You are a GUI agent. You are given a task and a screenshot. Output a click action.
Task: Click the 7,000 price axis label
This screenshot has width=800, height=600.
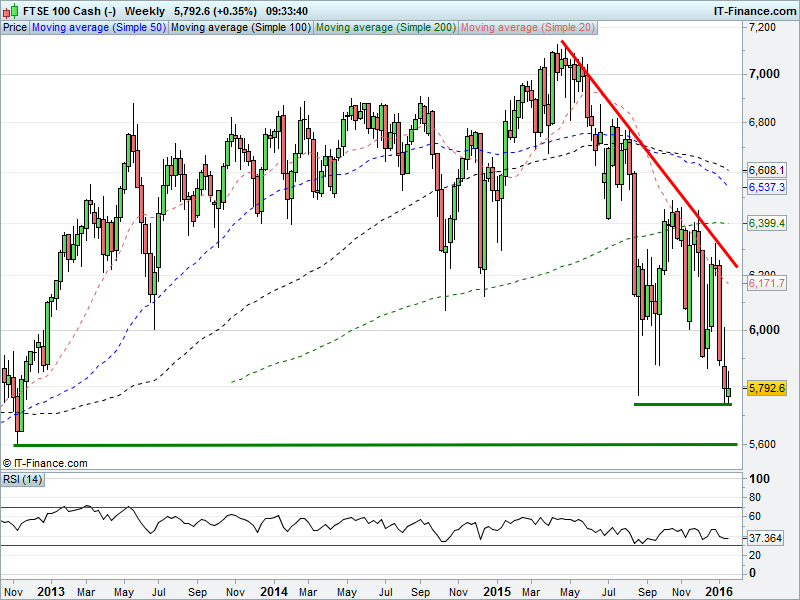pos(764,74)
